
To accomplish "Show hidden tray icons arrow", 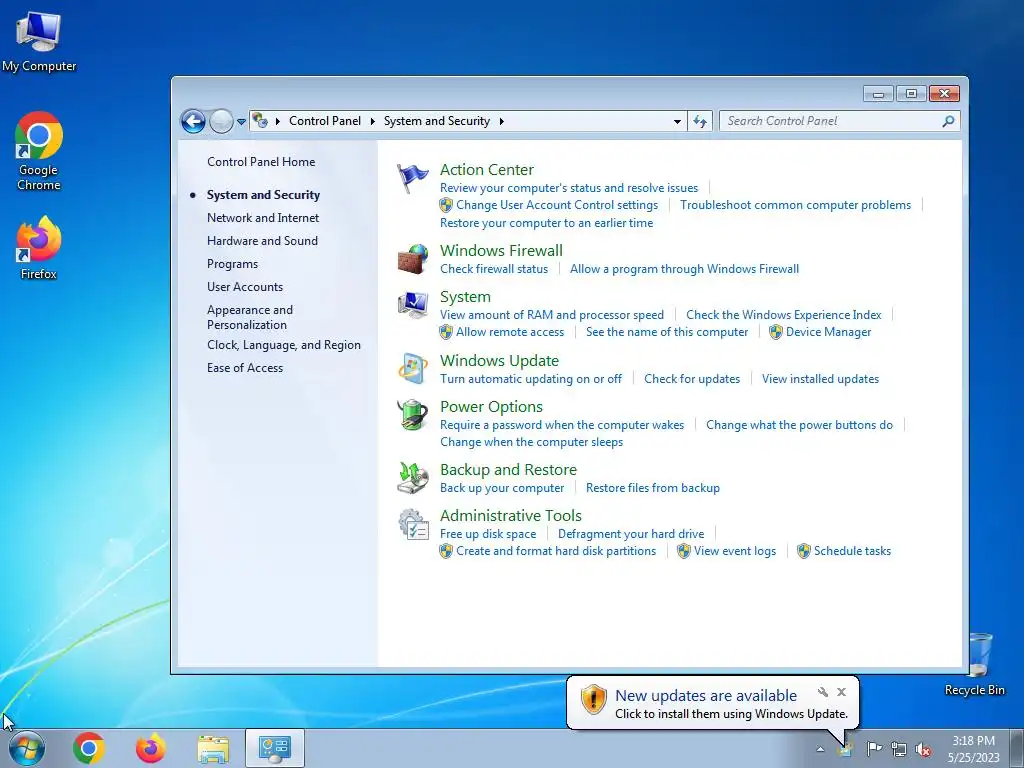I will (x=820, y=749).
